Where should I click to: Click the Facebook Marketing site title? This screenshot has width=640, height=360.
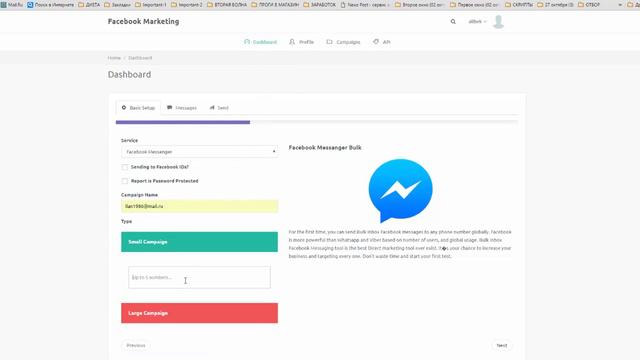pyautogui.click(x=143, y=22)
